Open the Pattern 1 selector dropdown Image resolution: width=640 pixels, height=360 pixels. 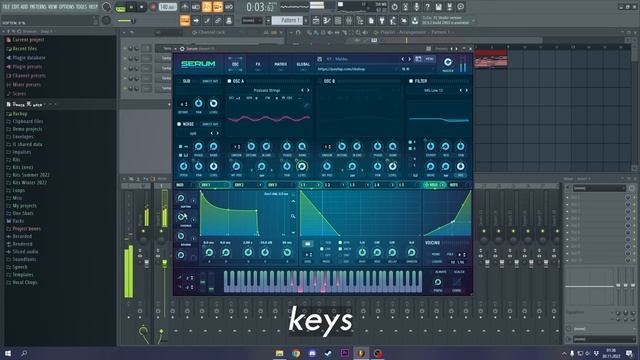pos(287,20)
